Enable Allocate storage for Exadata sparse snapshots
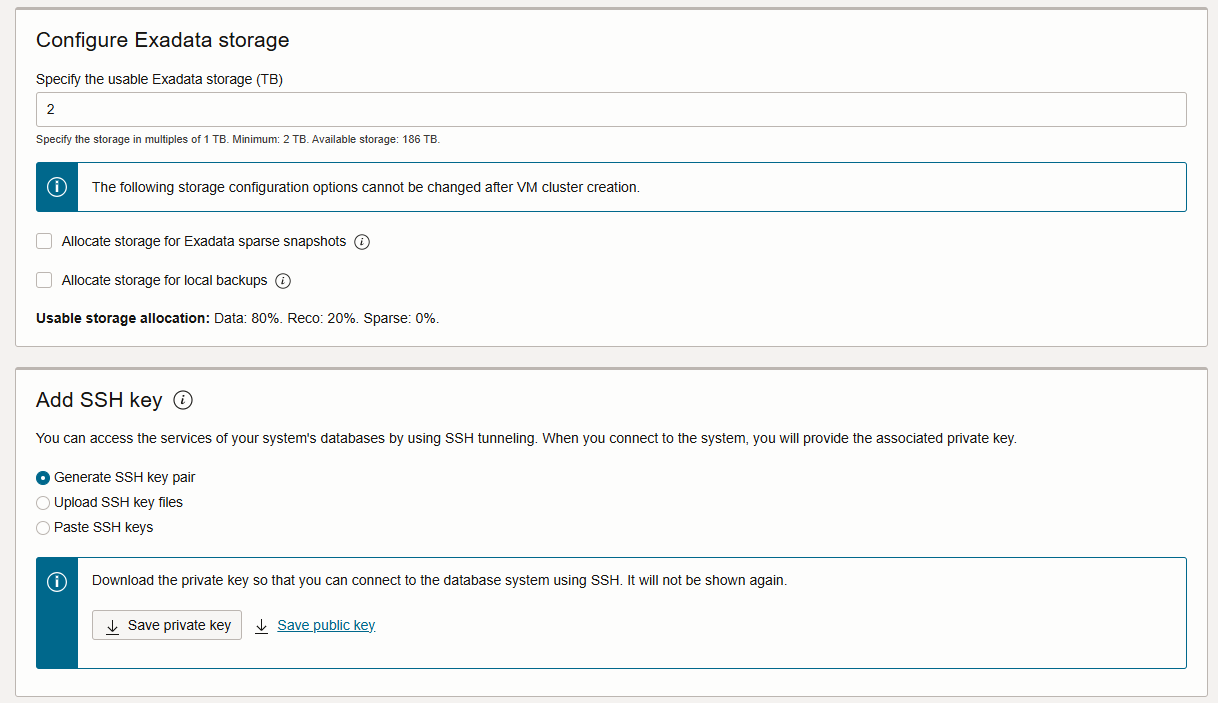 [44, 241]
